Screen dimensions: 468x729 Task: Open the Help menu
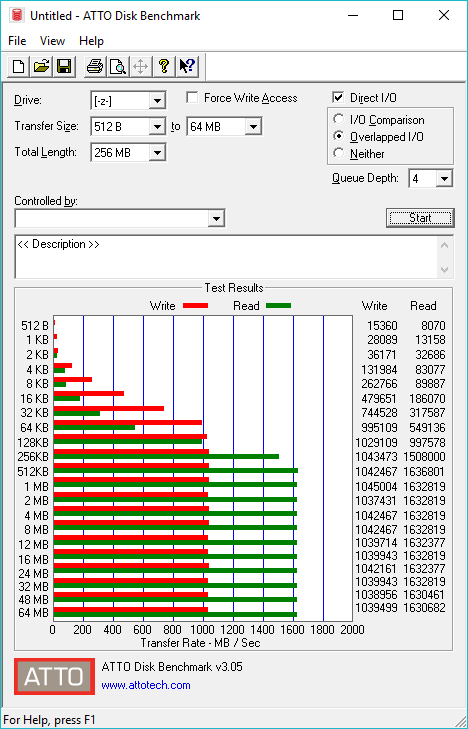coord(91,41)
